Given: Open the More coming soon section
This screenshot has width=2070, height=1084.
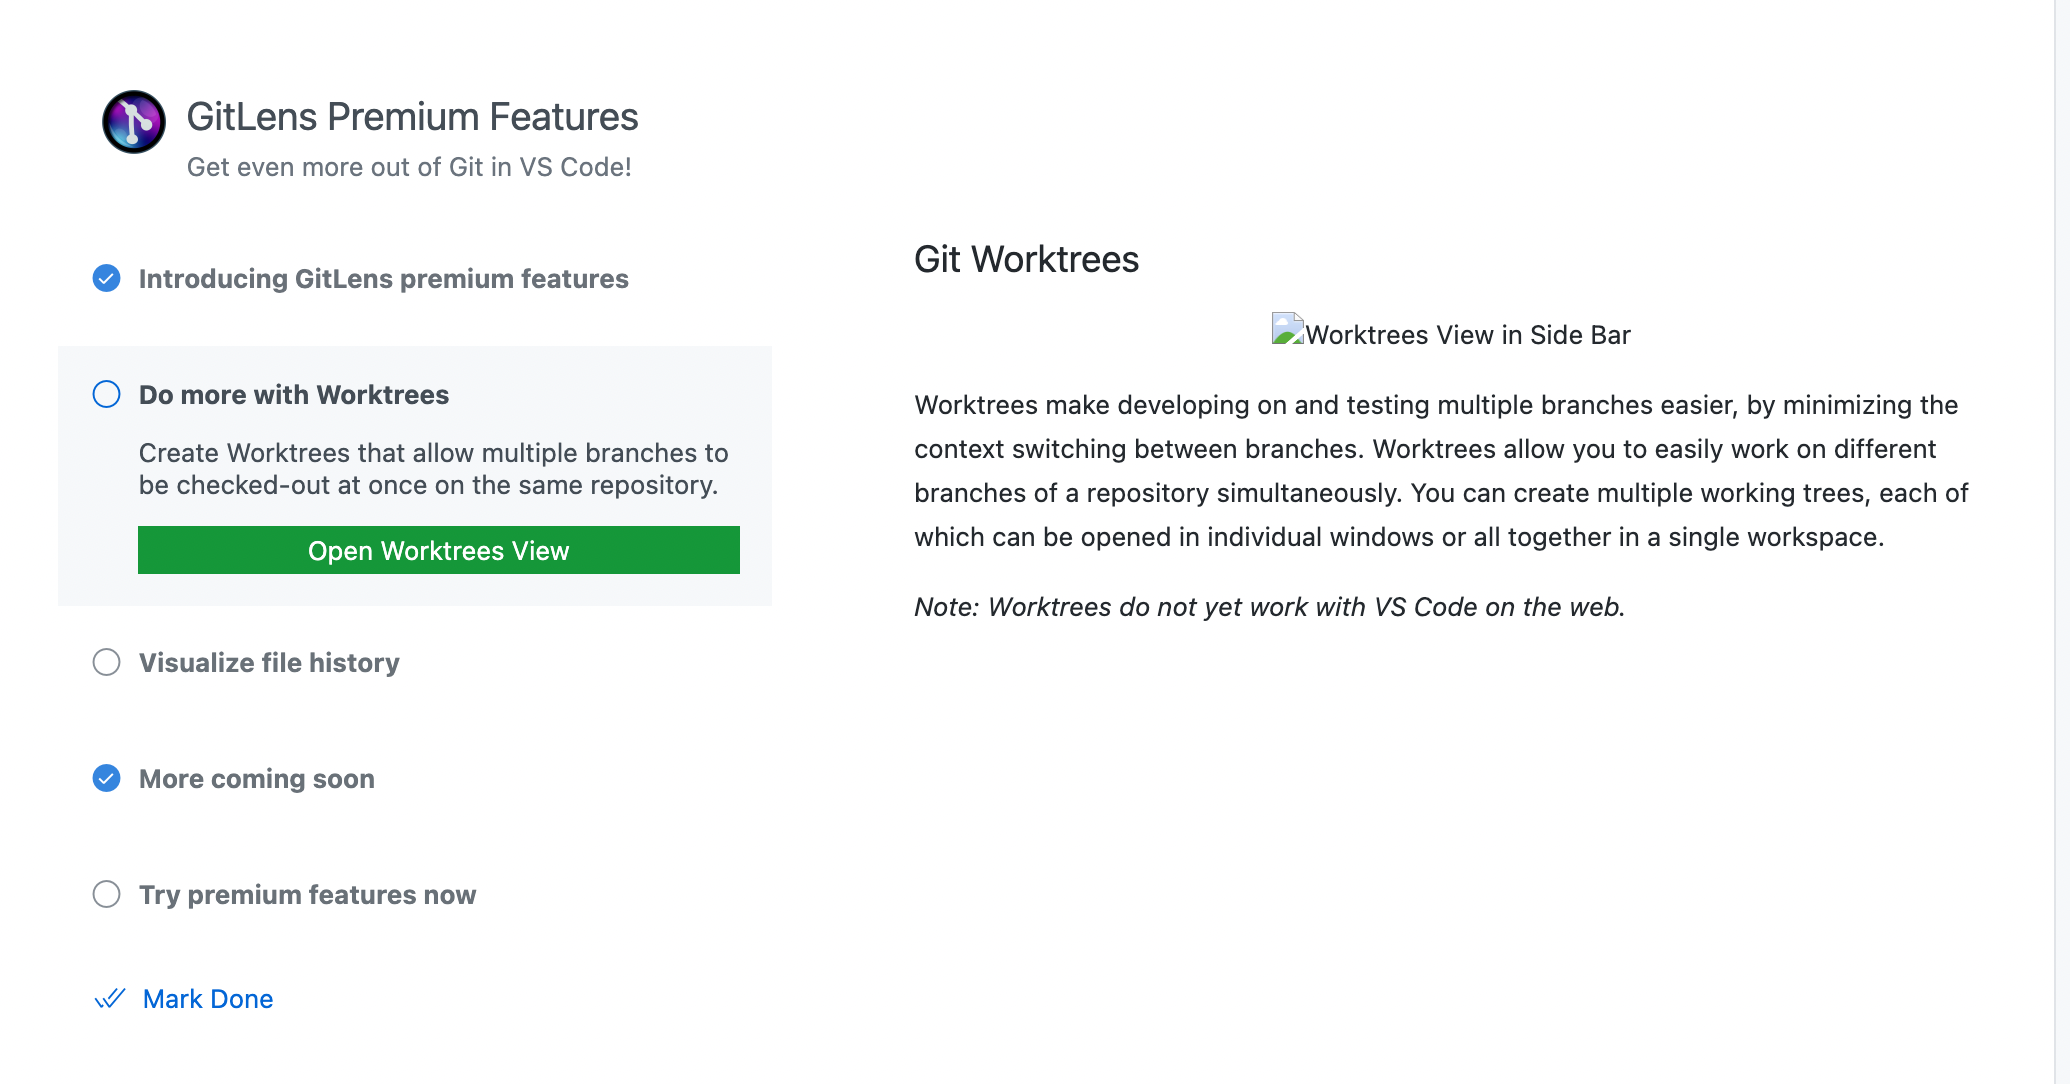Looking at the screenshot, I should (x=256, y=778).
